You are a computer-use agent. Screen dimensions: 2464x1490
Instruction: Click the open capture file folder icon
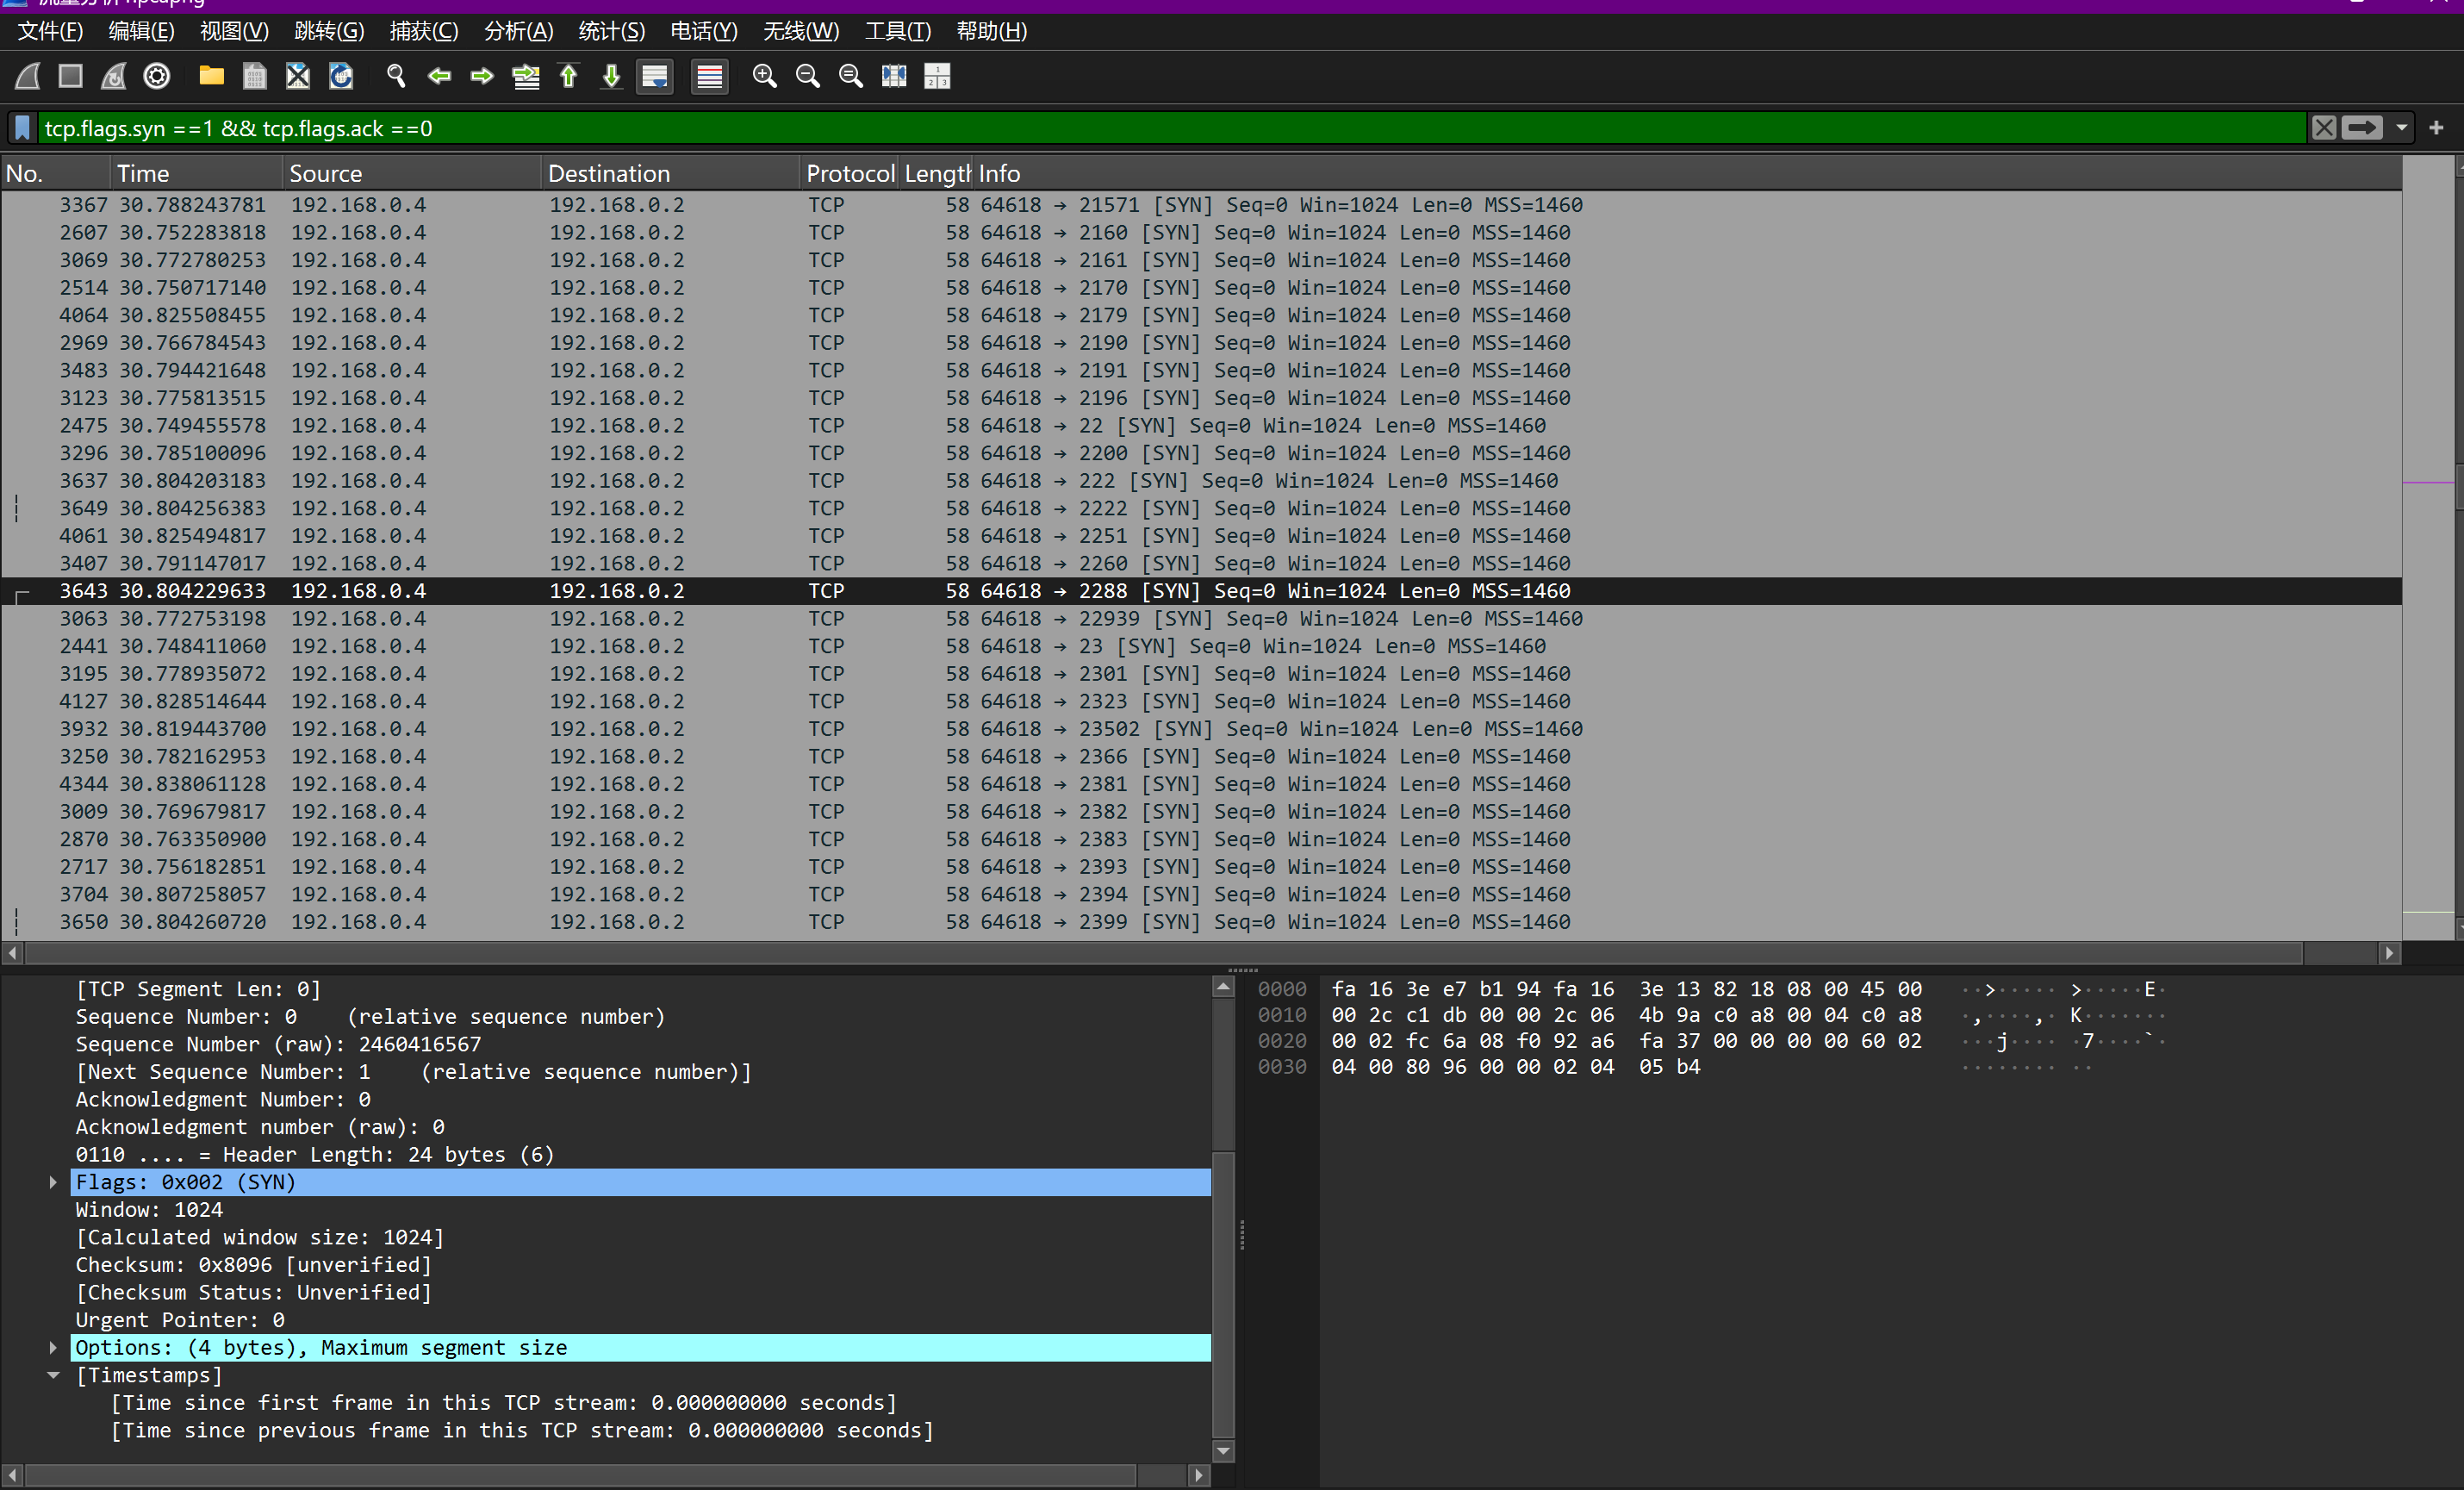pyautogui.click(x=211, y=76)
